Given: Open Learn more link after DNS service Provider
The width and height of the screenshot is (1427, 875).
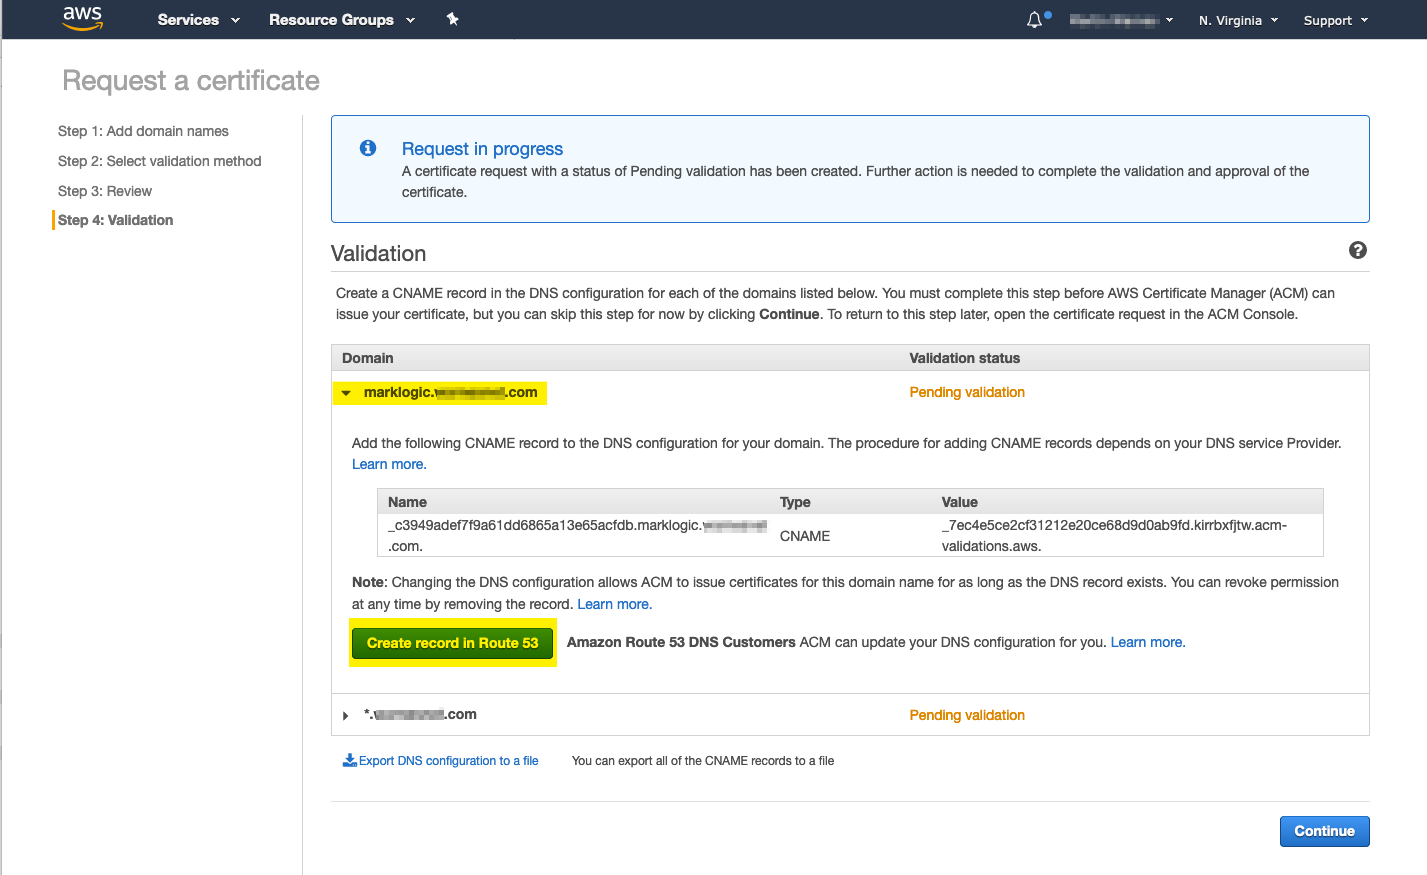Looking at the screenshot, I should tap(389, 464).
